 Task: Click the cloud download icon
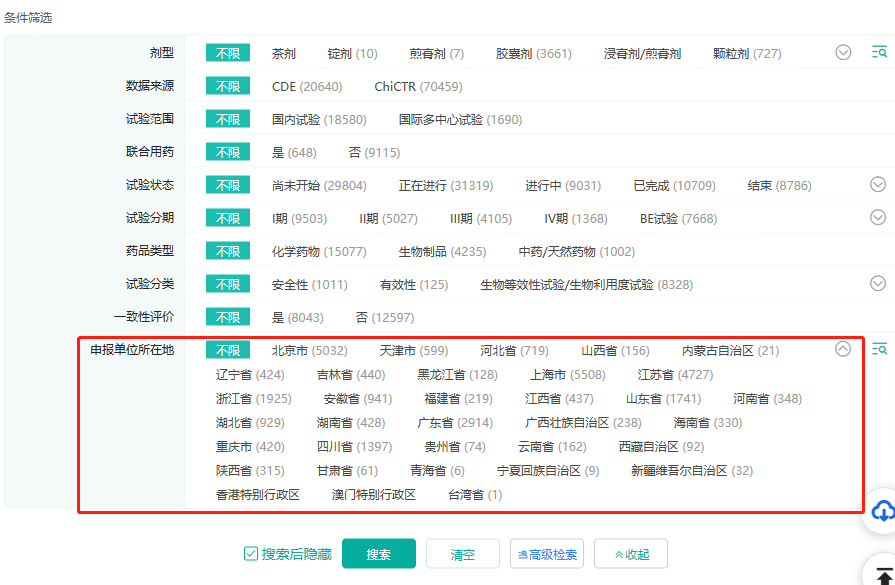882,511
